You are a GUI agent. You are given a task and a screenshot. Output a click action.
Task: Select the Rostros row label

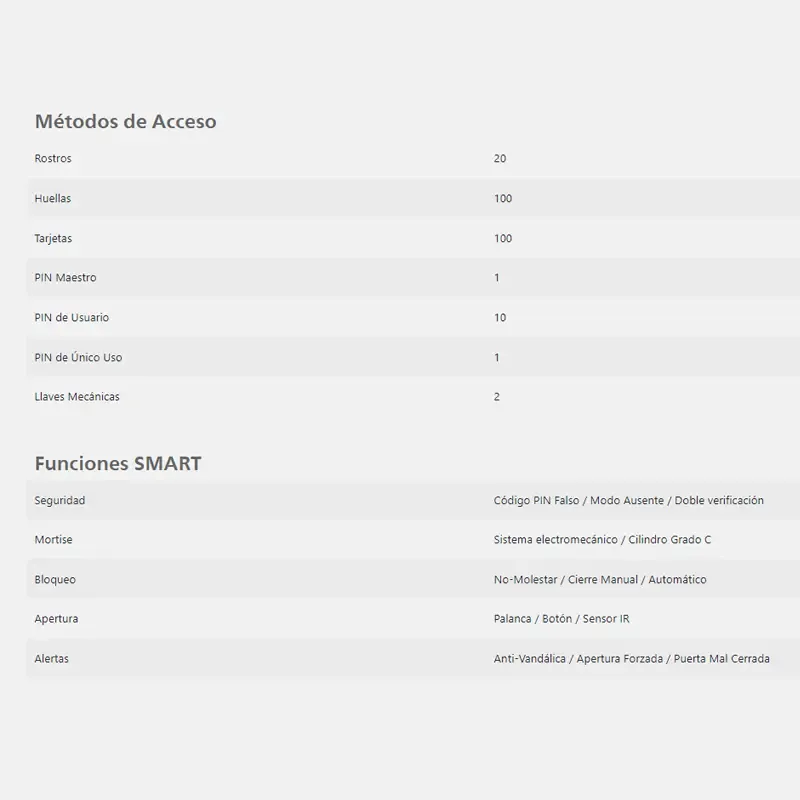53,158
